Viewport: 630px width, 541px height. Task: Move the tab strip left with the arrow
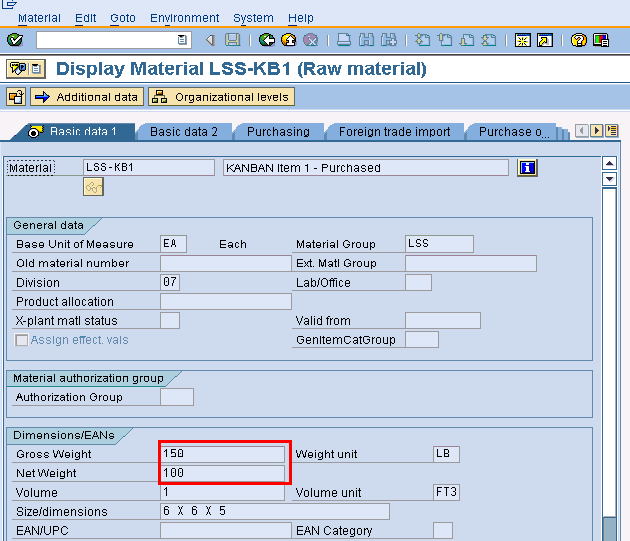581,131
